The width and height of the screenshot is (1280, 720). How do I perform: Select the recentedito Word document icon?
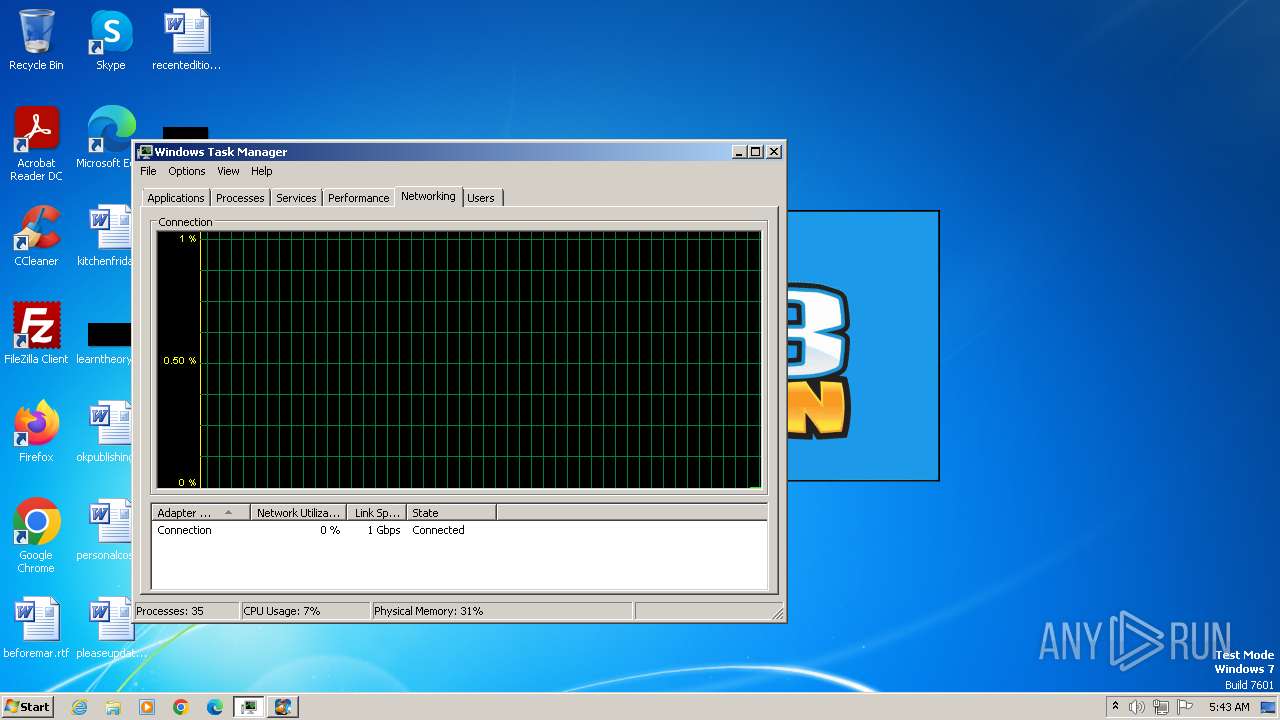point(186,40)
